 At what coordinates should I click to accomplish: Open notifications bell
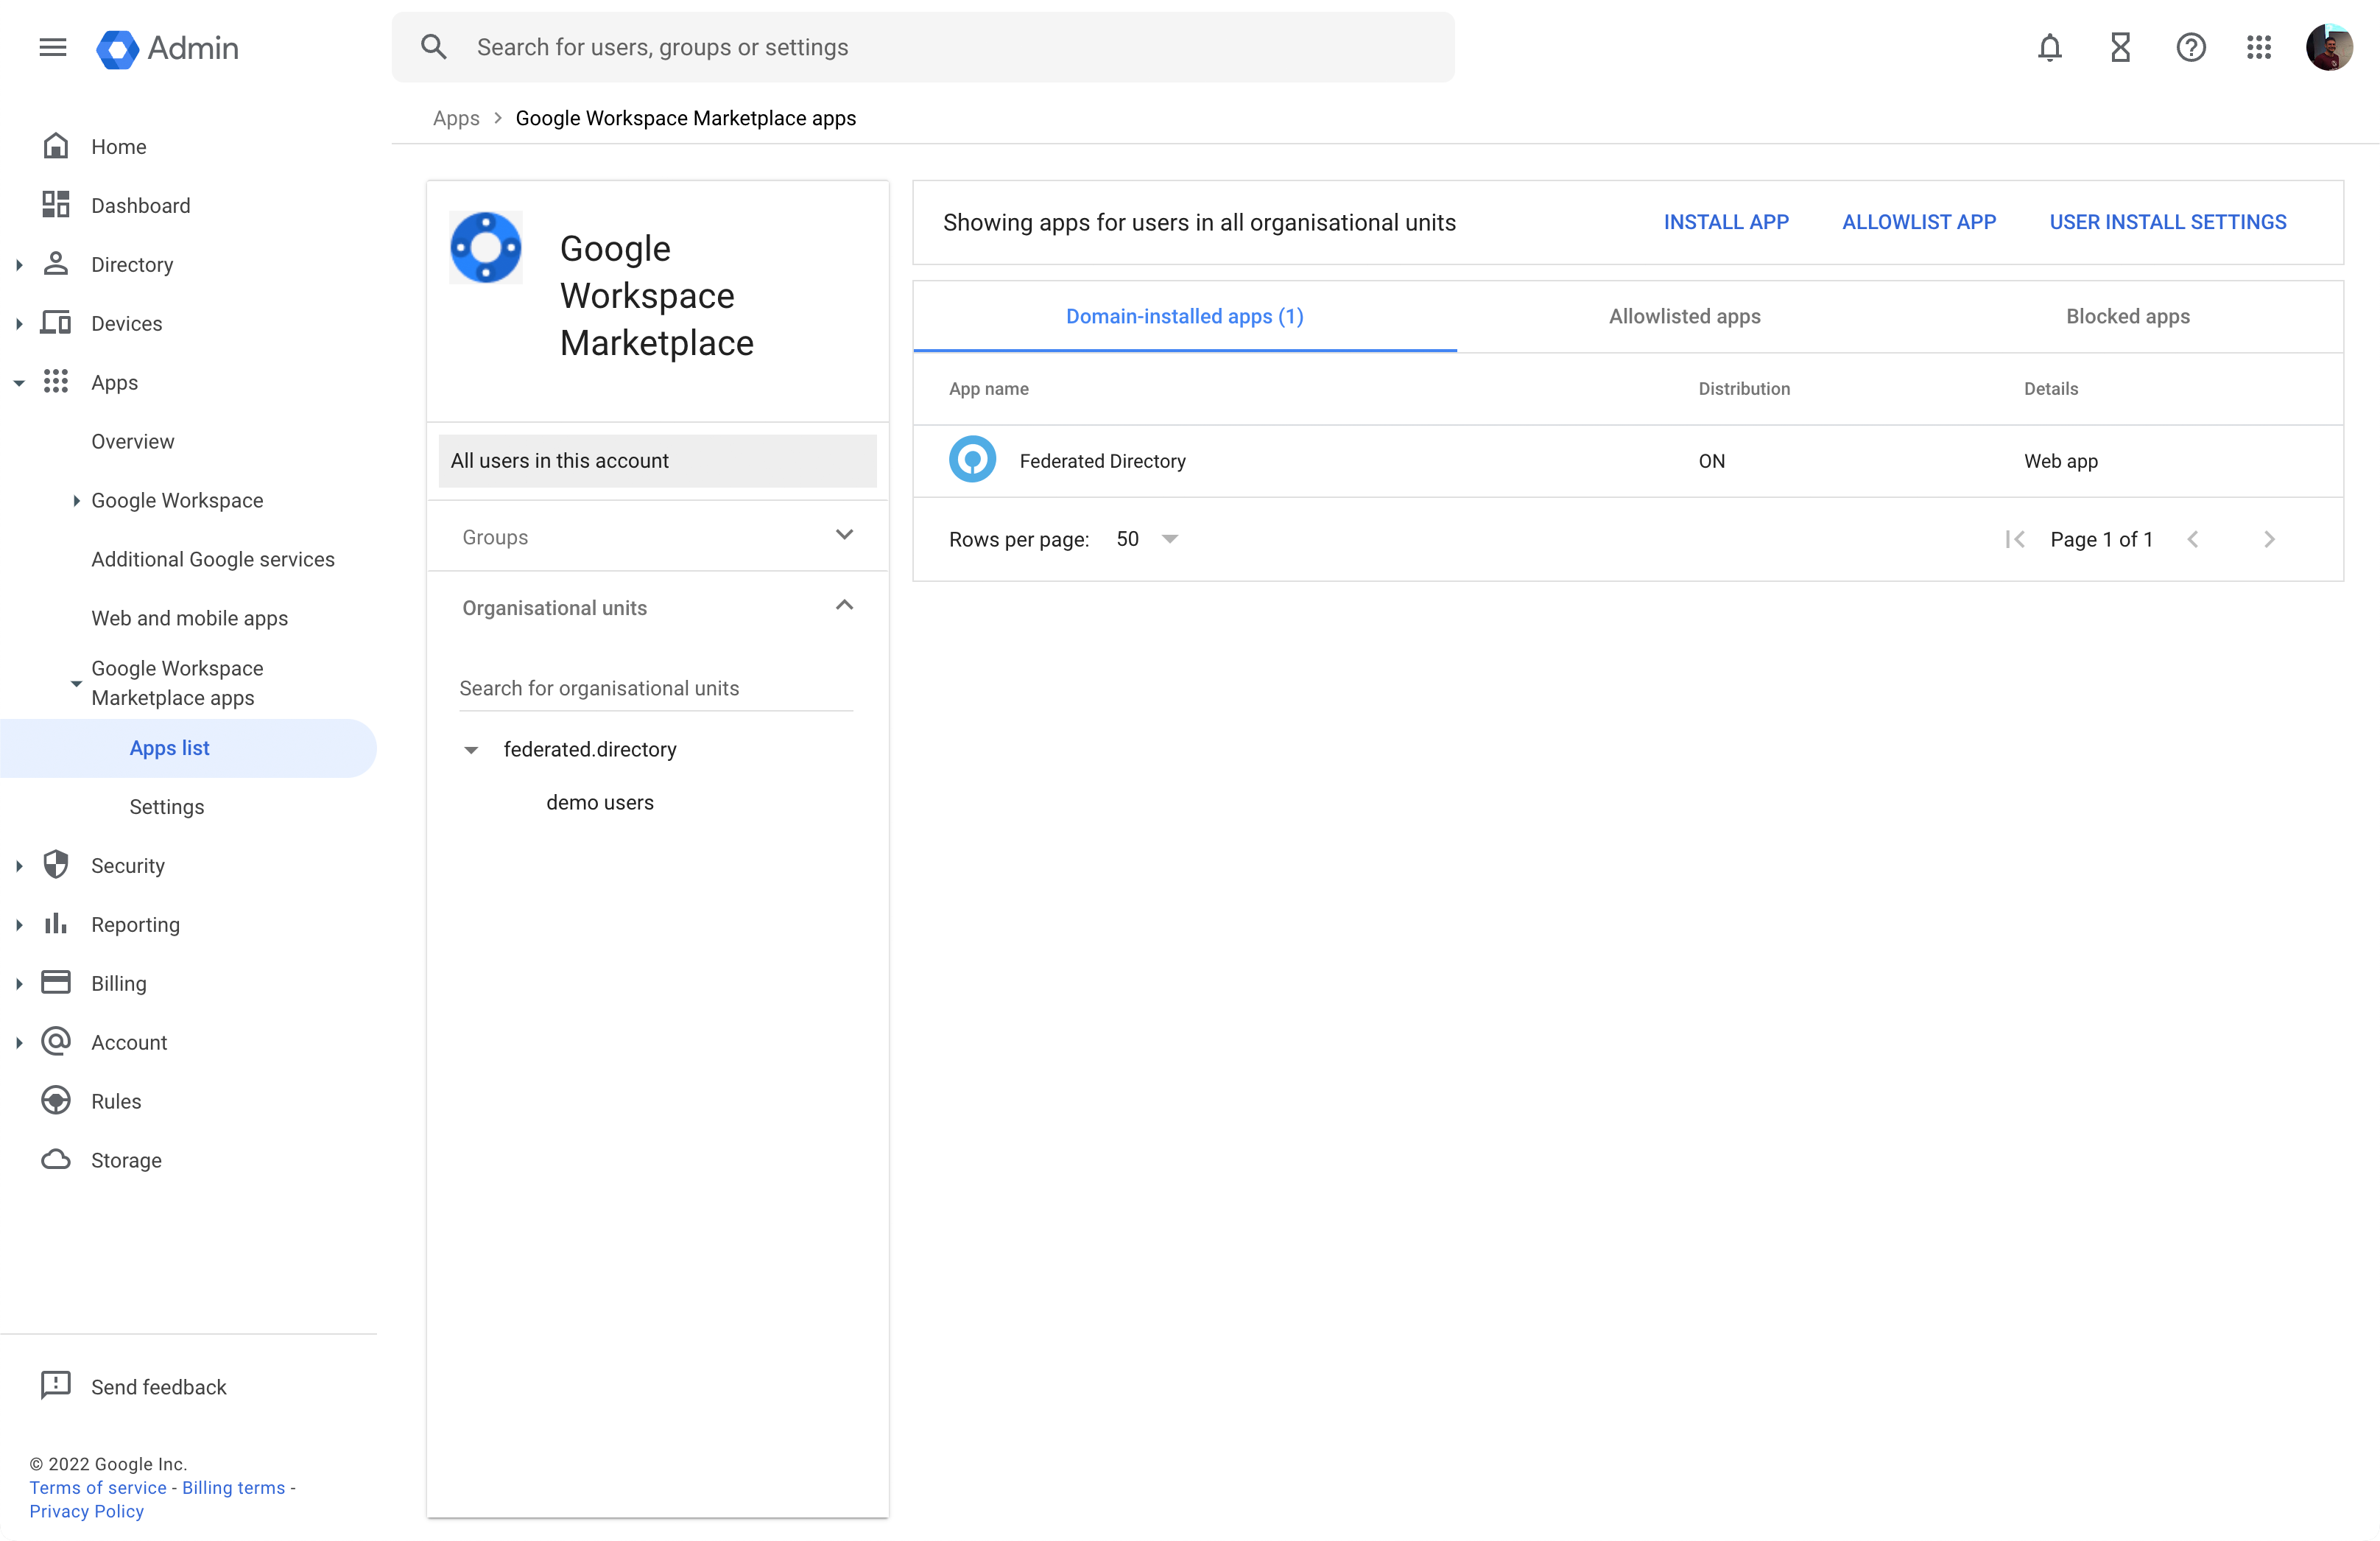(x=2049, y=47)
